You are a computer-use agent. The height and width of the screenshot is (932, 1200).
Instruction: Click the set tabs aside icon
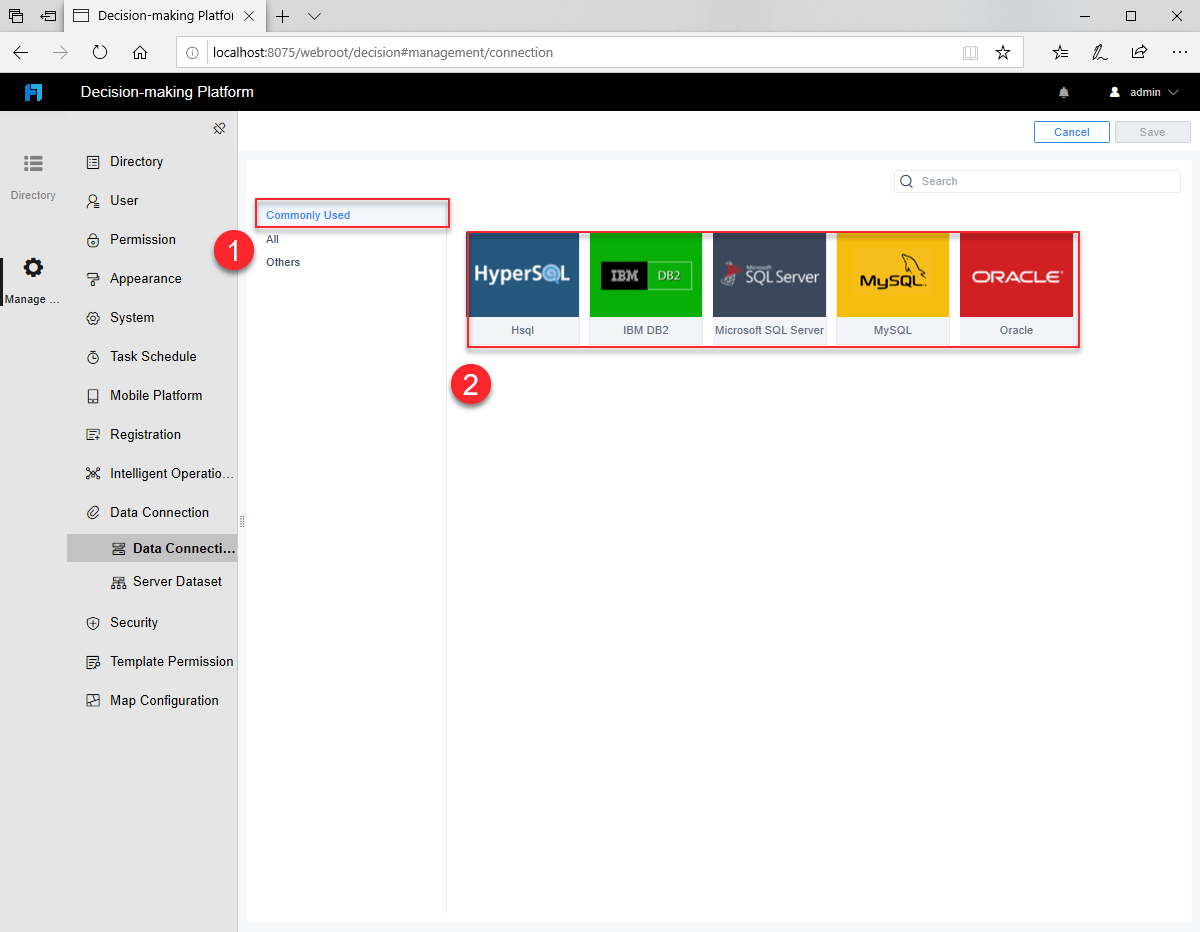[48, 16]
